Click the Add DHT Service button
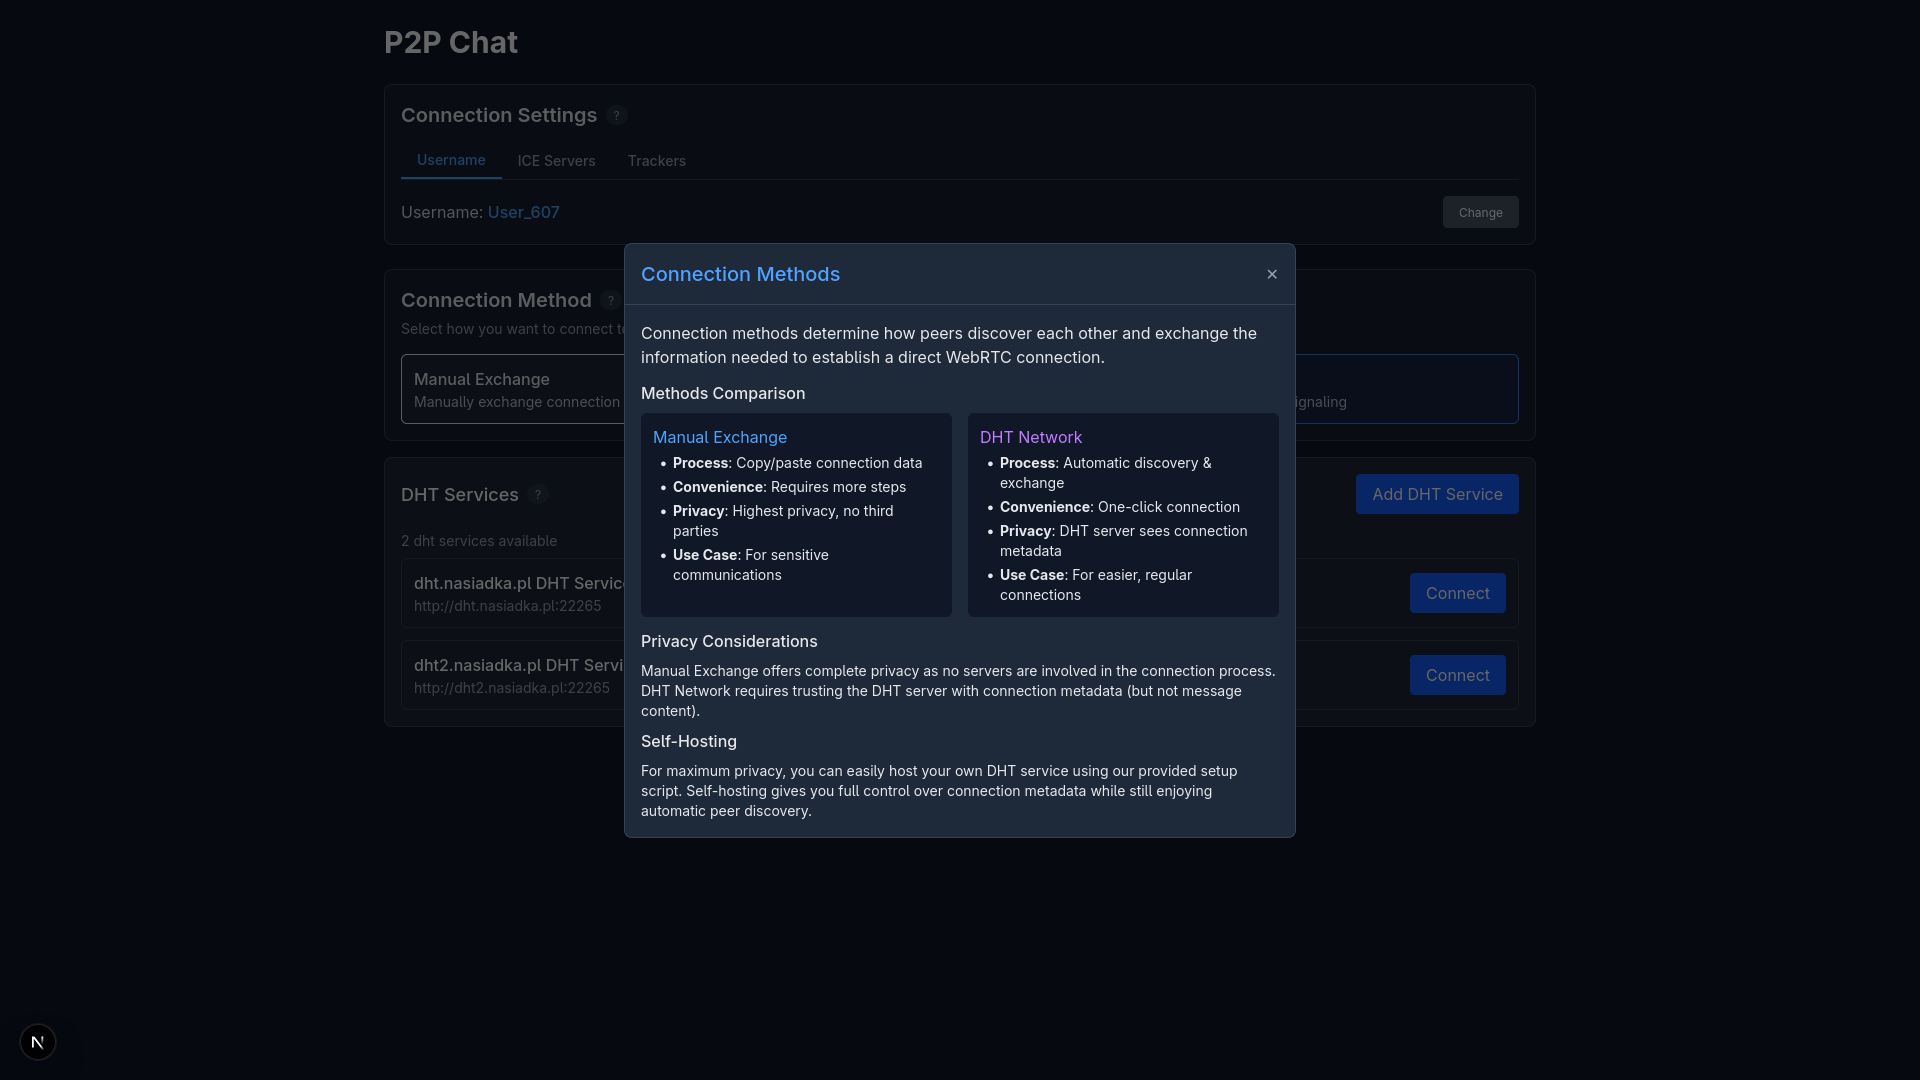1920x1080 pixels. point(1437,494)
